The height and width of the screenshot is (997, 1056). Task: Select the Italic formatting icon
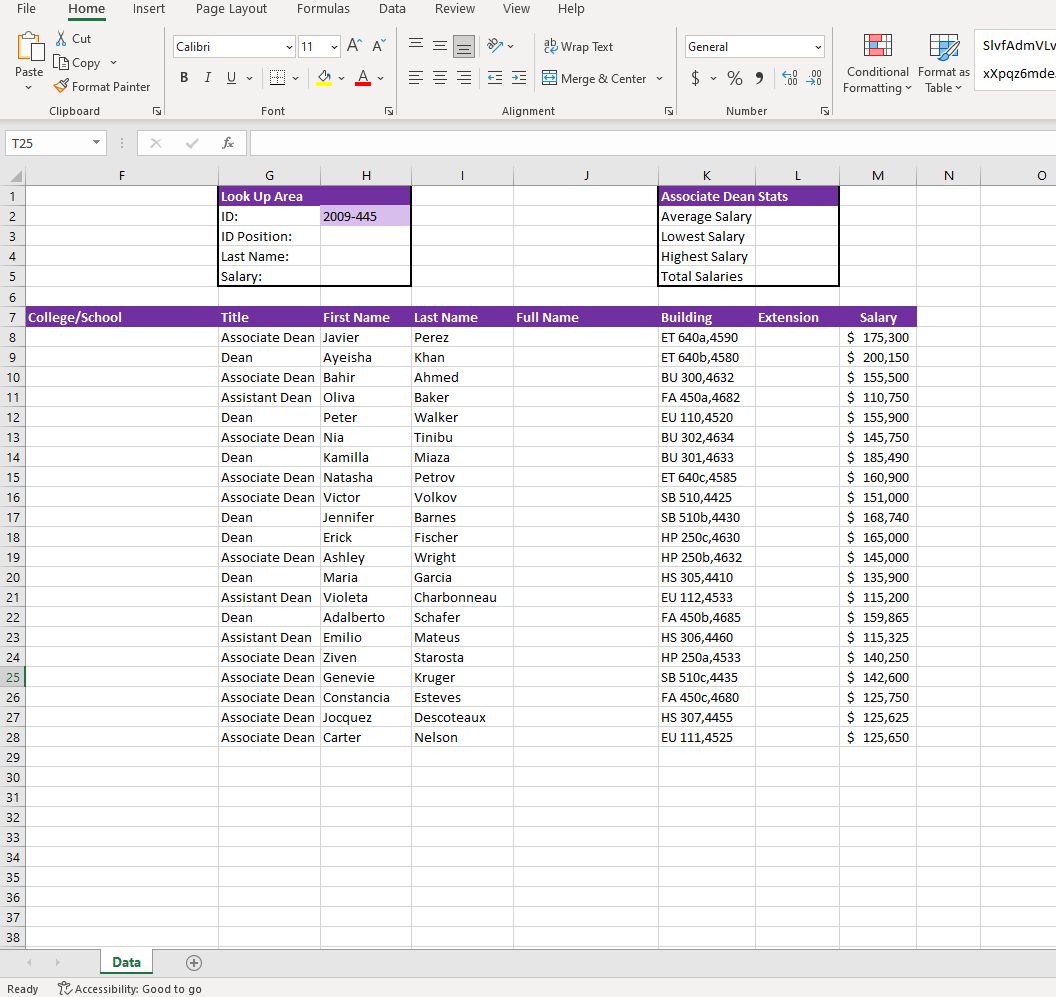point(207,77)
